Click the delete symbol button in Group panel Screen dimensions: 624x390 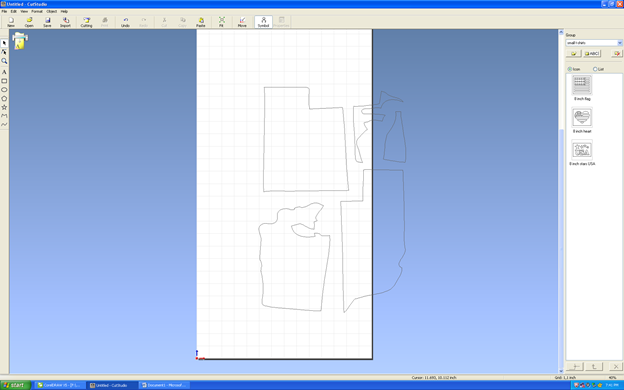tap(616, 53)
